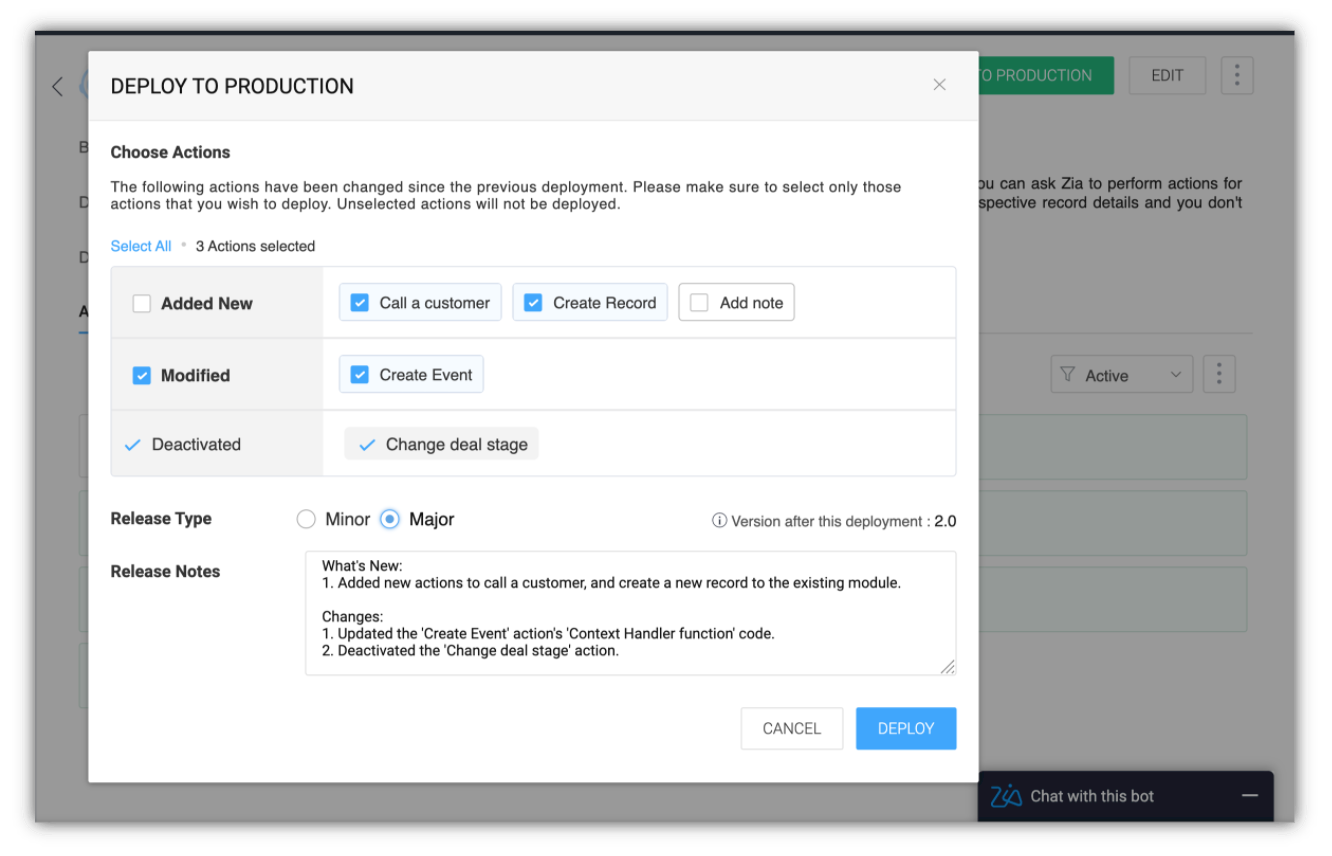
Task: Click the Zia chat logo icon
Action: 1006,796
